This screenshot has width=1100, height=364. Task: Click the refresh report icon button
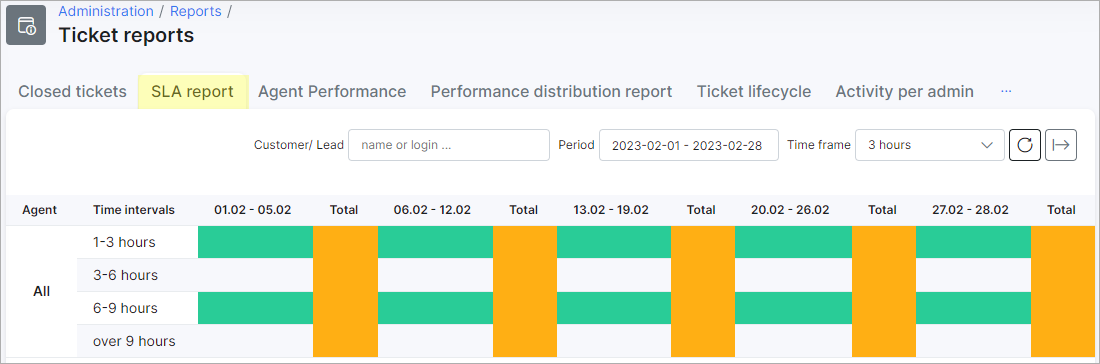(x=1024, y=145)
